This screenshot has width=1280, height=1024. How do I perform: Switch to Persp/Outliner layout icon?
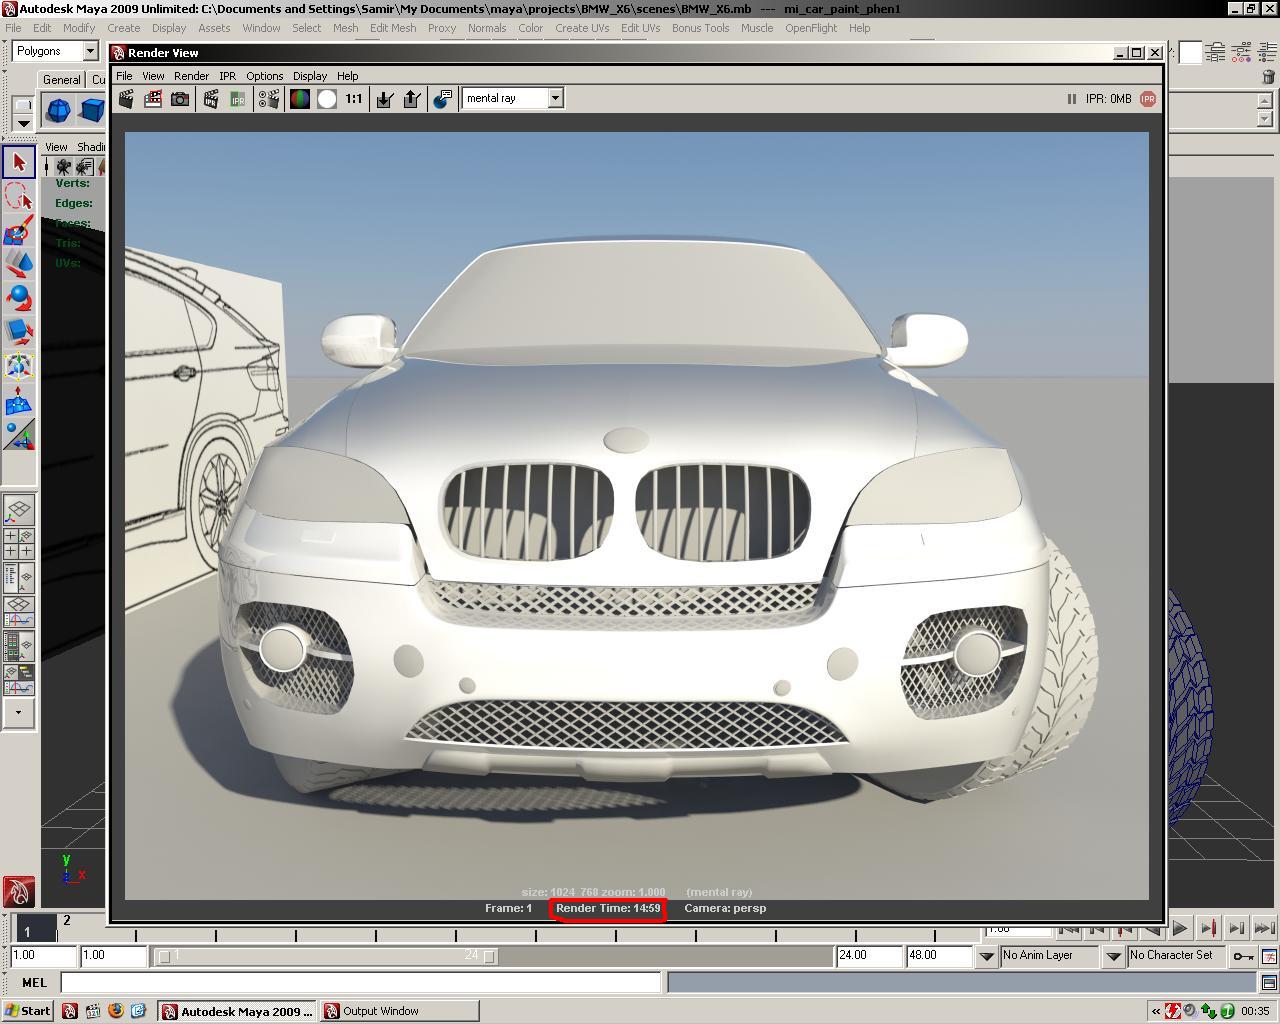[19, 578]
